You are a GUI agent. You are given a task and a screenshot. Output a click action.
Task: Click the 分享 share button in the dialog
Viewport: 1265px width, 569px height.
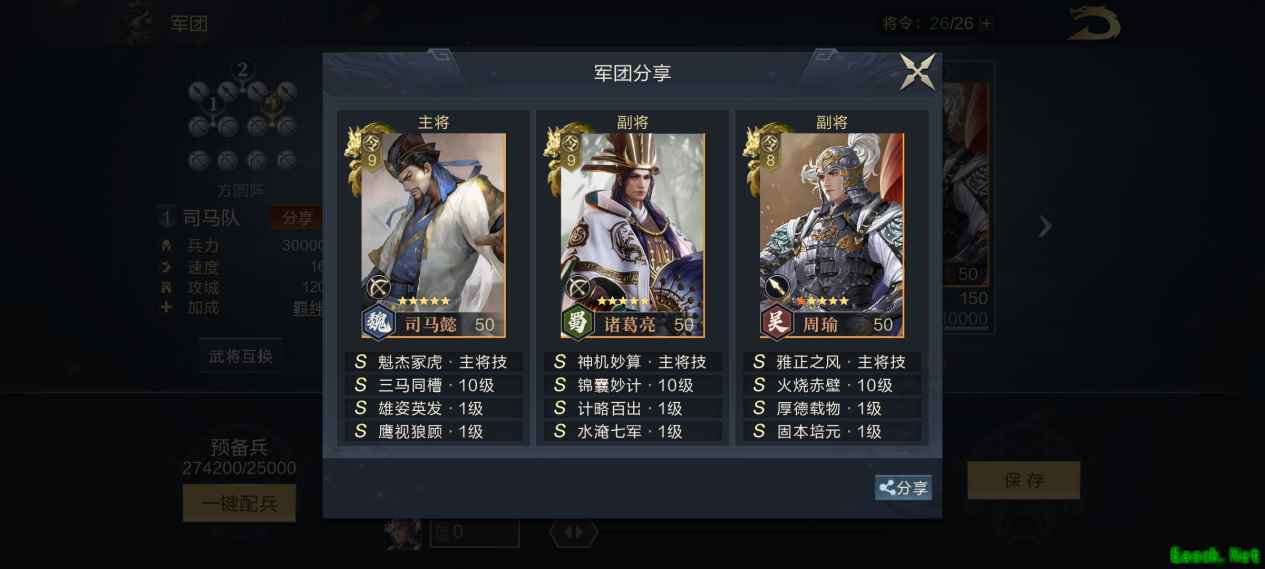pos(903,488)
